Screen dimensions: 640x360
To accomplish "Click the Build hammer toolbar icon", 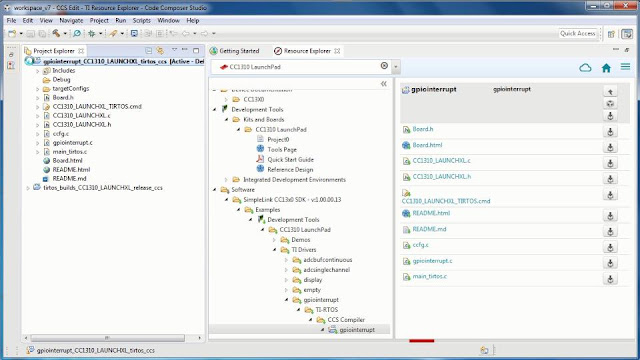I will 56,33.
